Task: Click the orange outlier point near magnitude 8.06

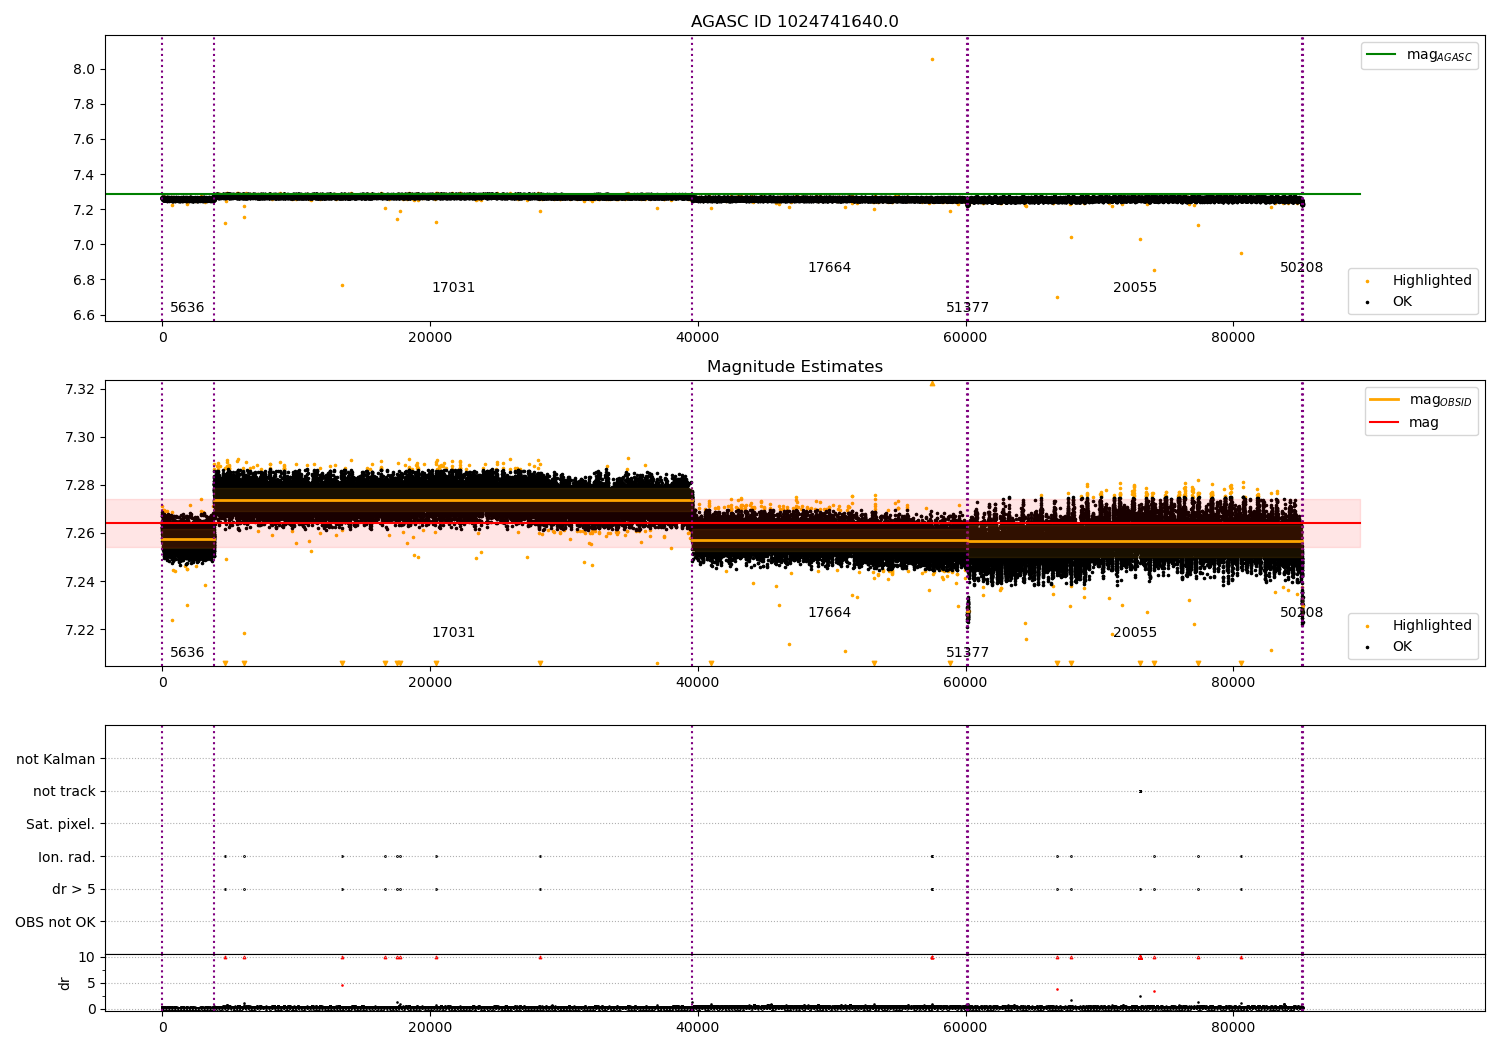Action: (932, 59)
